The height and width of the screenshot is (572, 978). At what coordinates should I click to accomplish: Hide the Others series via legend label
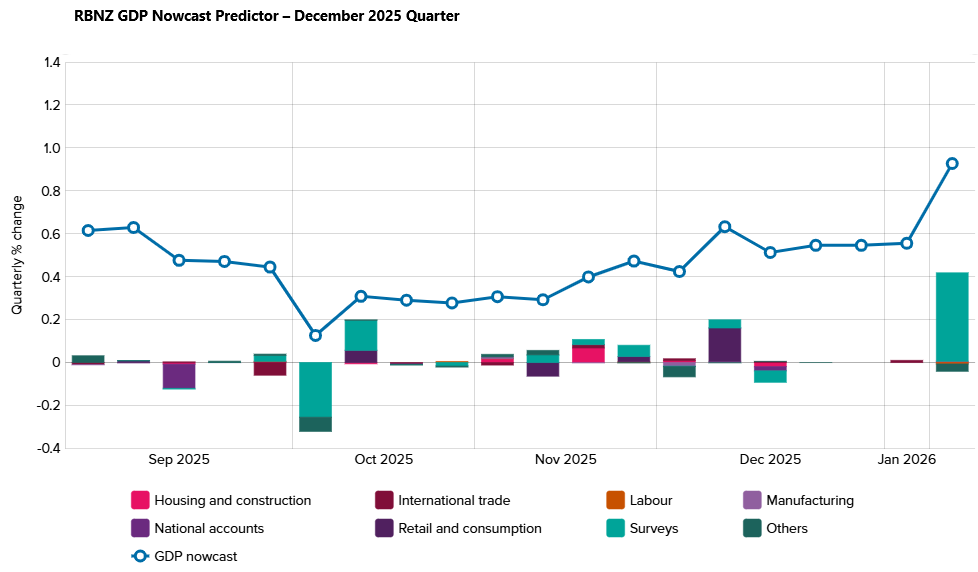(x=786, y=528)
